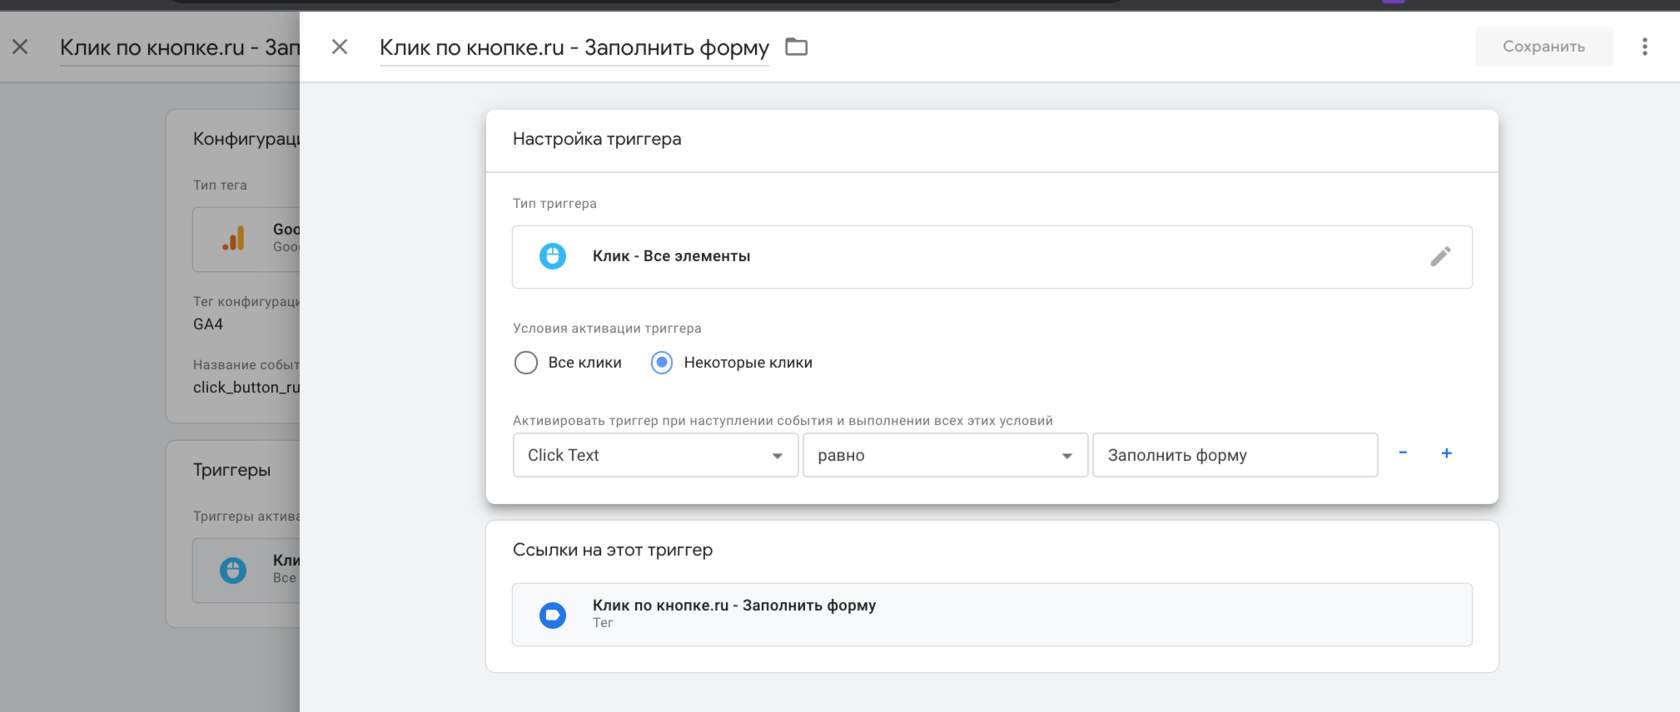Remove the condition with the minus button
The width and height of the screenshot is (1680, 712).
pyautogui.click(x=1403, y=454)
